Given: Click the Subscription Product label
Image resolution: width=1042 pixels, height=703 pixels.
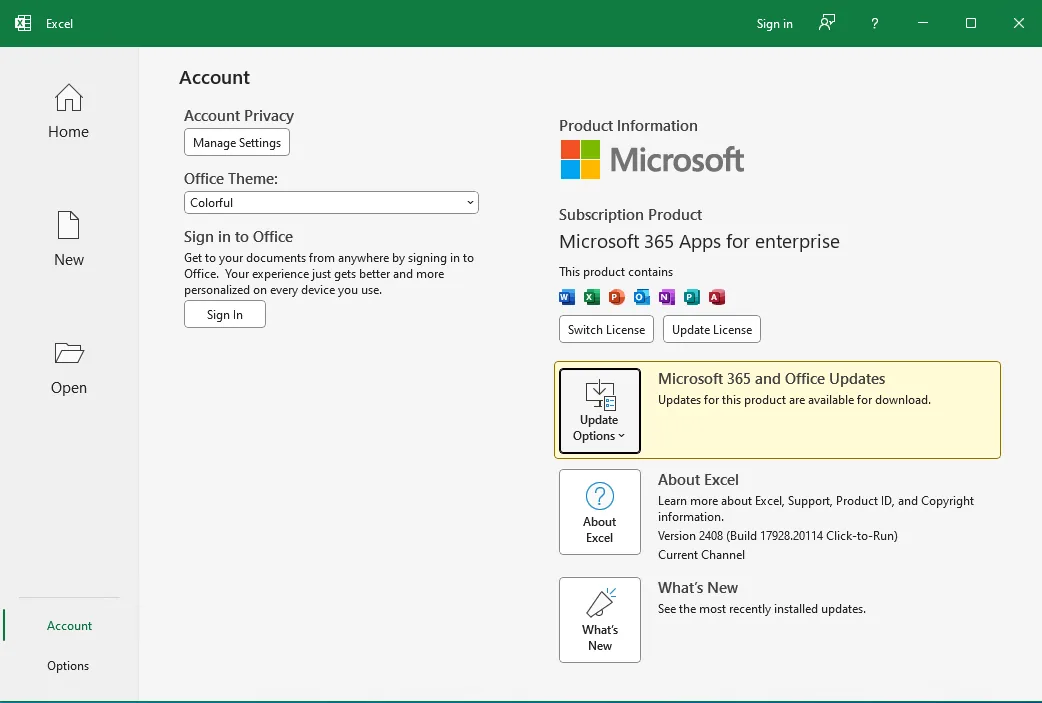Looking at the screenshot, I should [x=630, y=215].
